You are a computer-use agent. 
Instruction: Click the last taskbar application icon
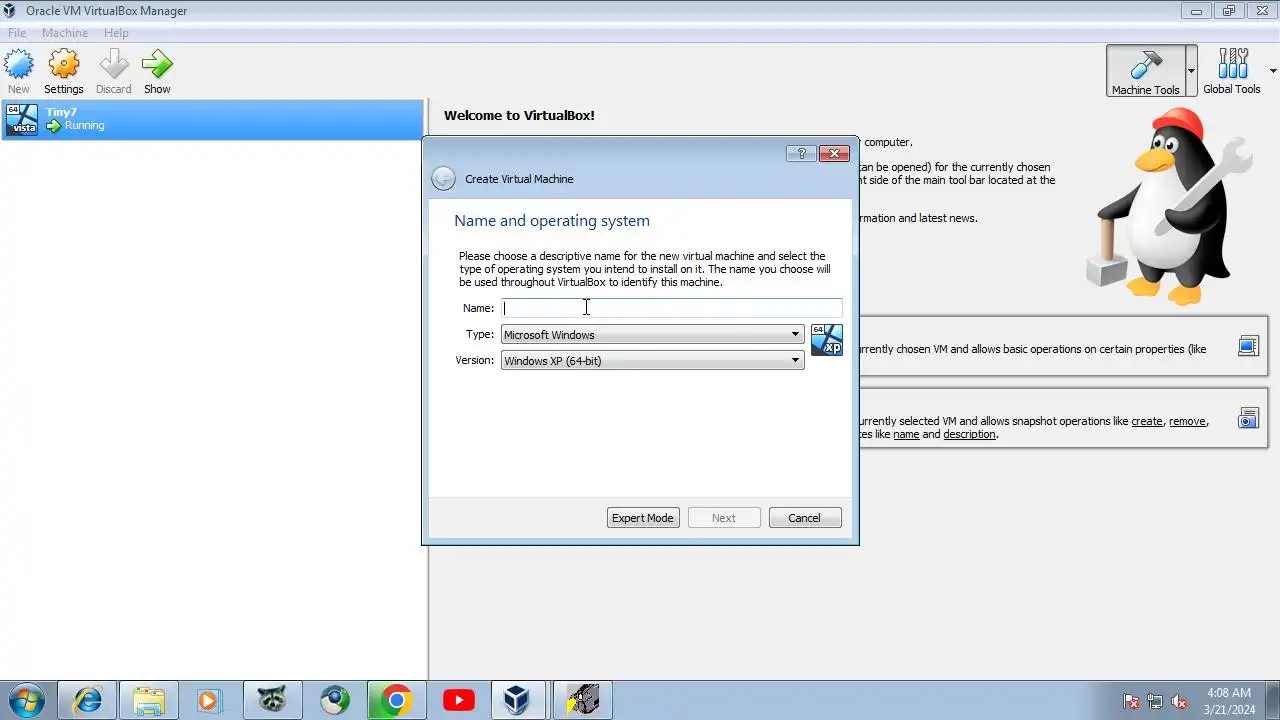[x=582, y=700]
